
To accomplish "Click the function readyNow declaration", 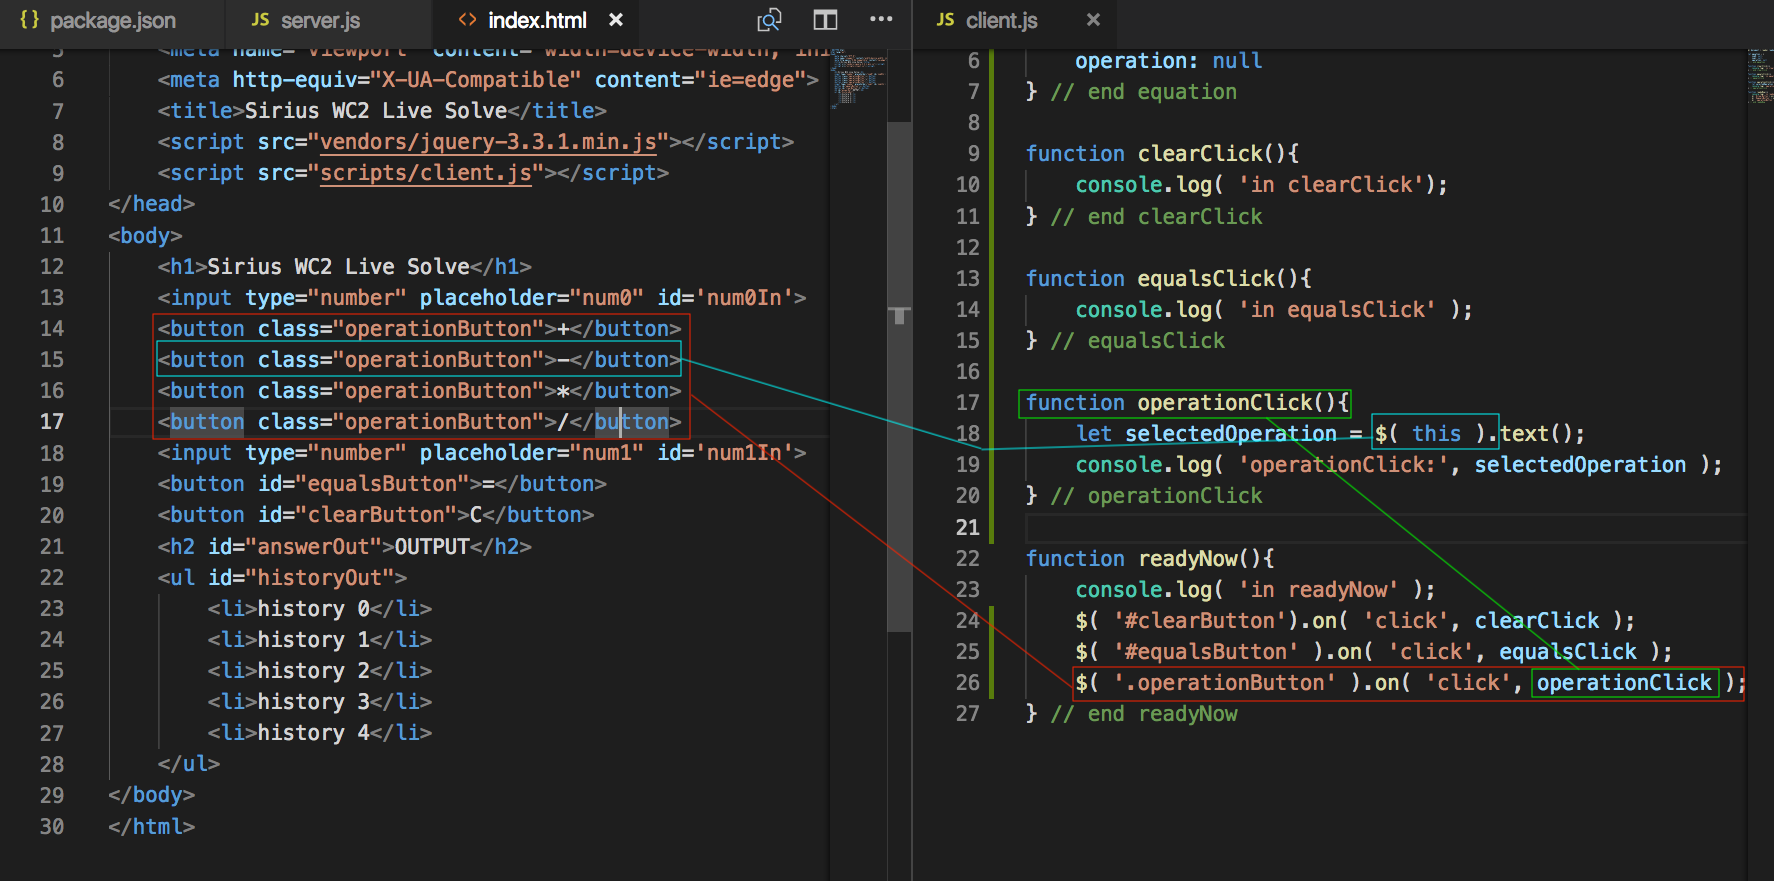I will 1150,559.
